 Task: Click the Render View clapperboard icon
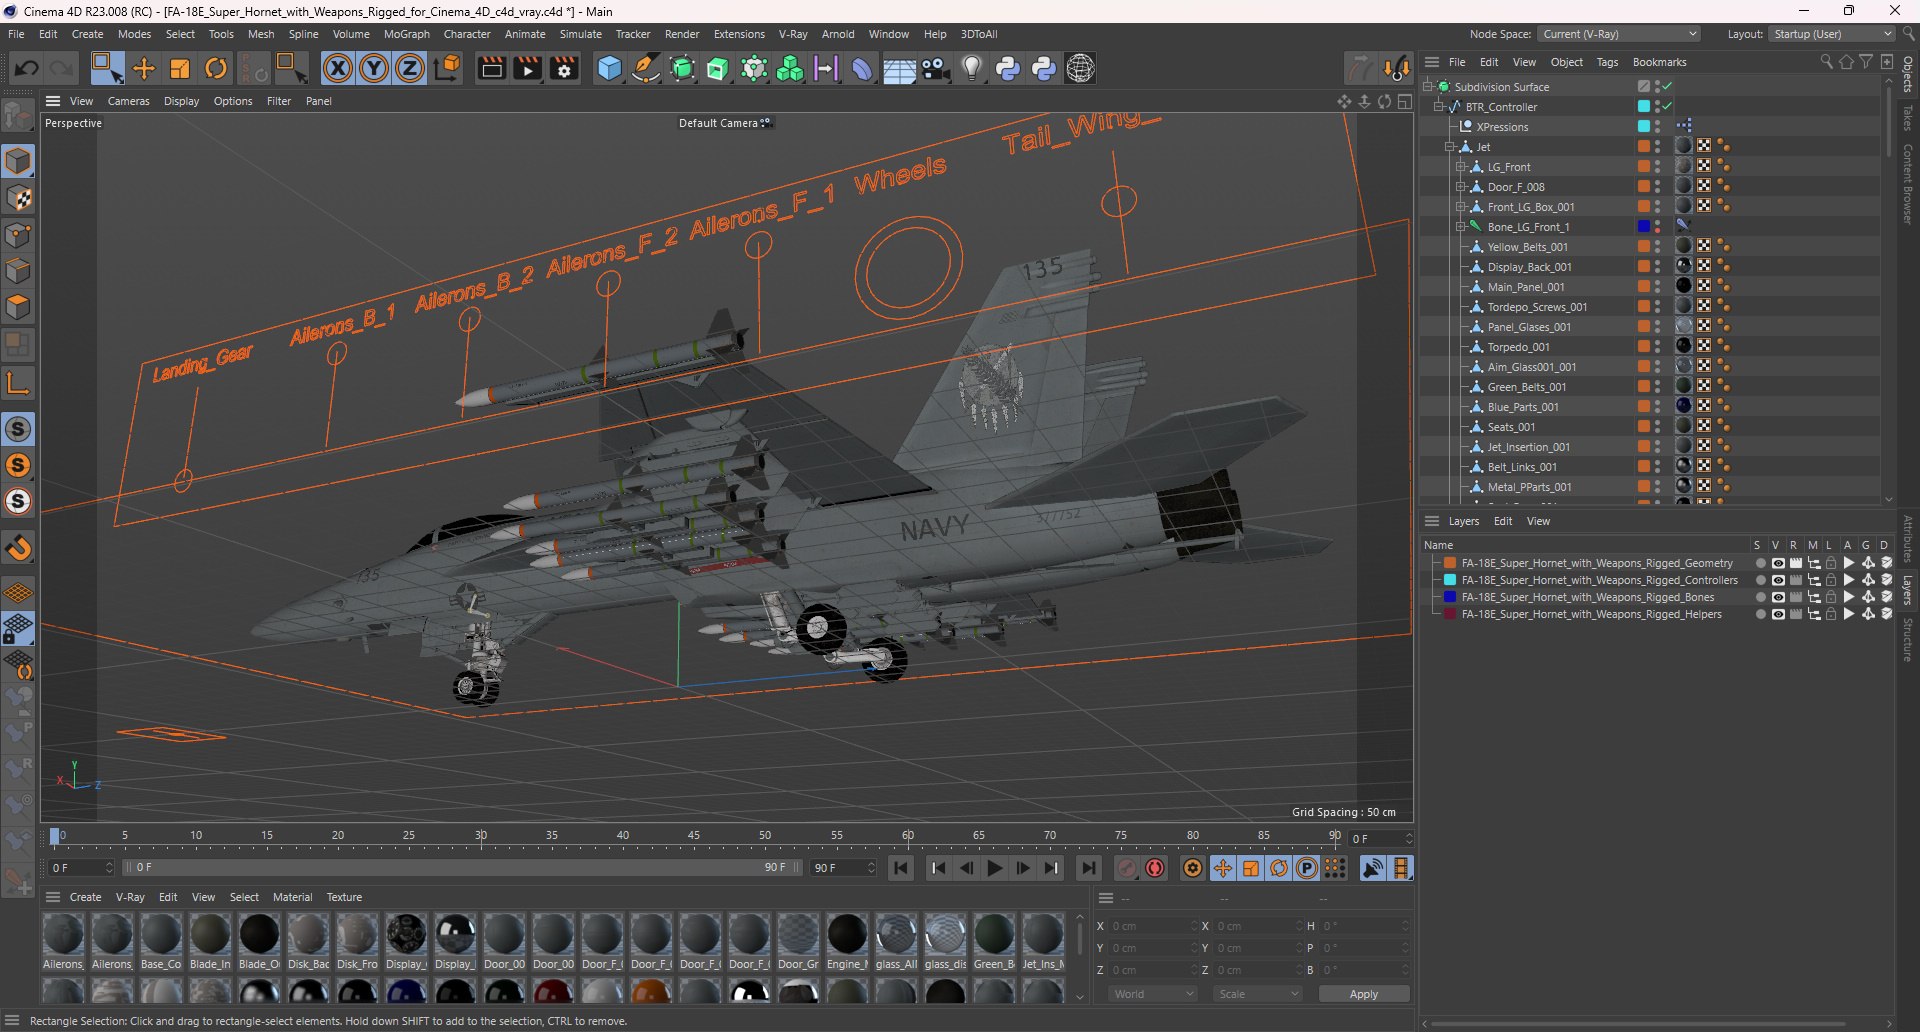pyautogui.click(x=491, y=68)
